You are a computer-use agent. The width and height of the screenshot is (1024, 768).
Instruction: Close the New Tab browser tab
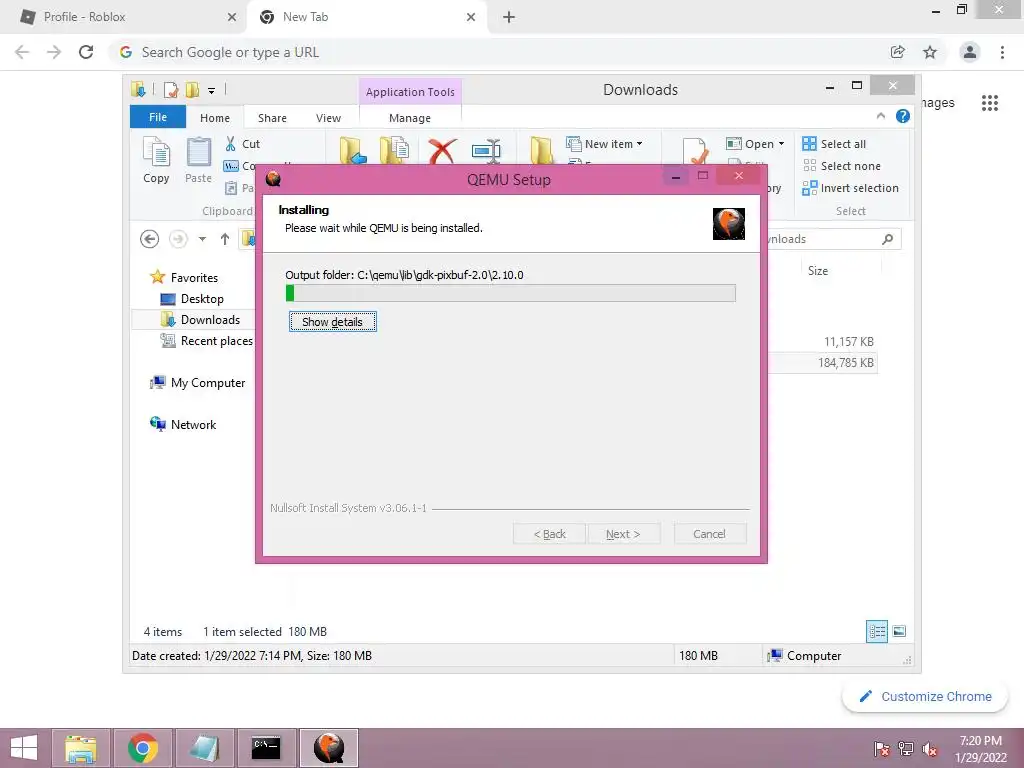coord(471,17)
